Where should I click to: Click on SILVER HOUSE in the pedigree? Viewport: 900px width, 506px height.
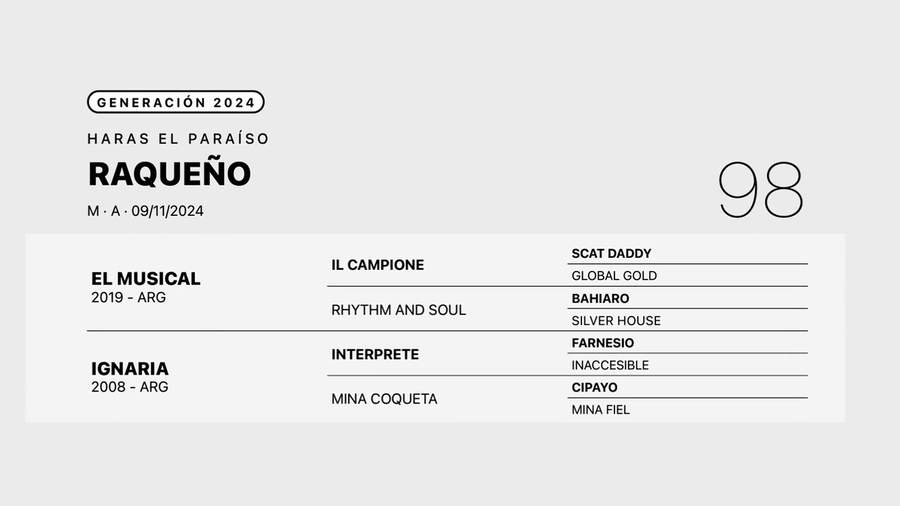(616, 321)
